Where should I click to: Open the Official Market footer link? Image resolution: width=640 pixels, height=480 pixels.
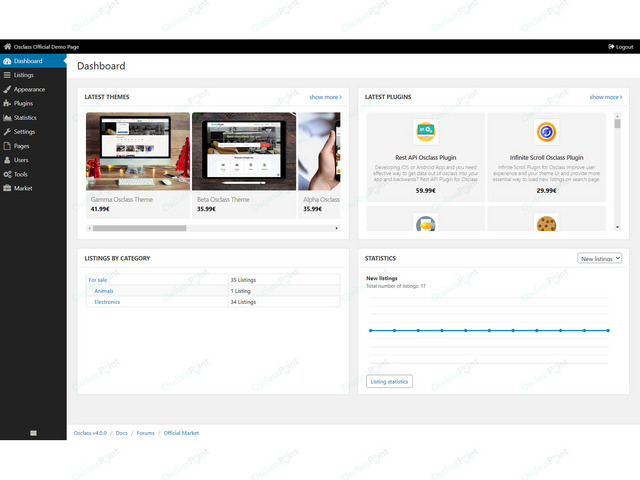coord(181,433)
